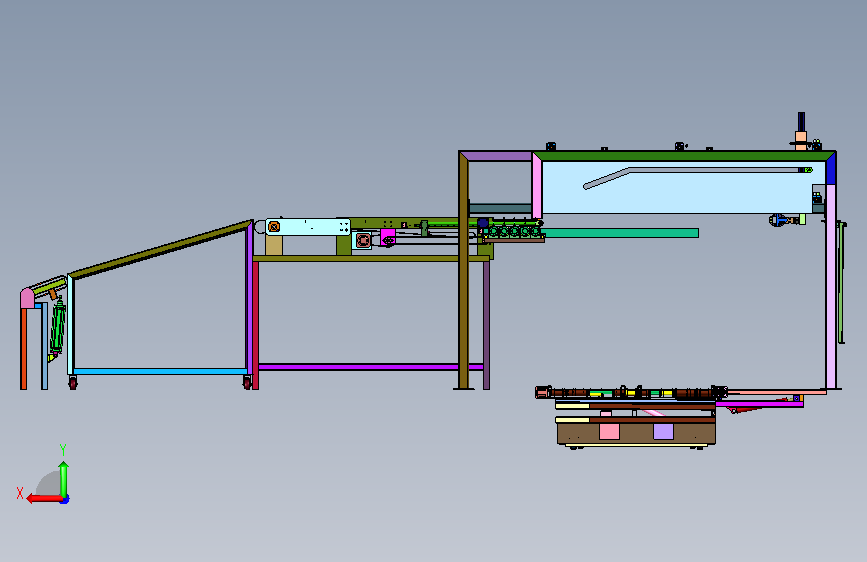Pick the gray bent rail inside blue panel
This screenshot has width=867, height=562.
click(x=694, y=176)
